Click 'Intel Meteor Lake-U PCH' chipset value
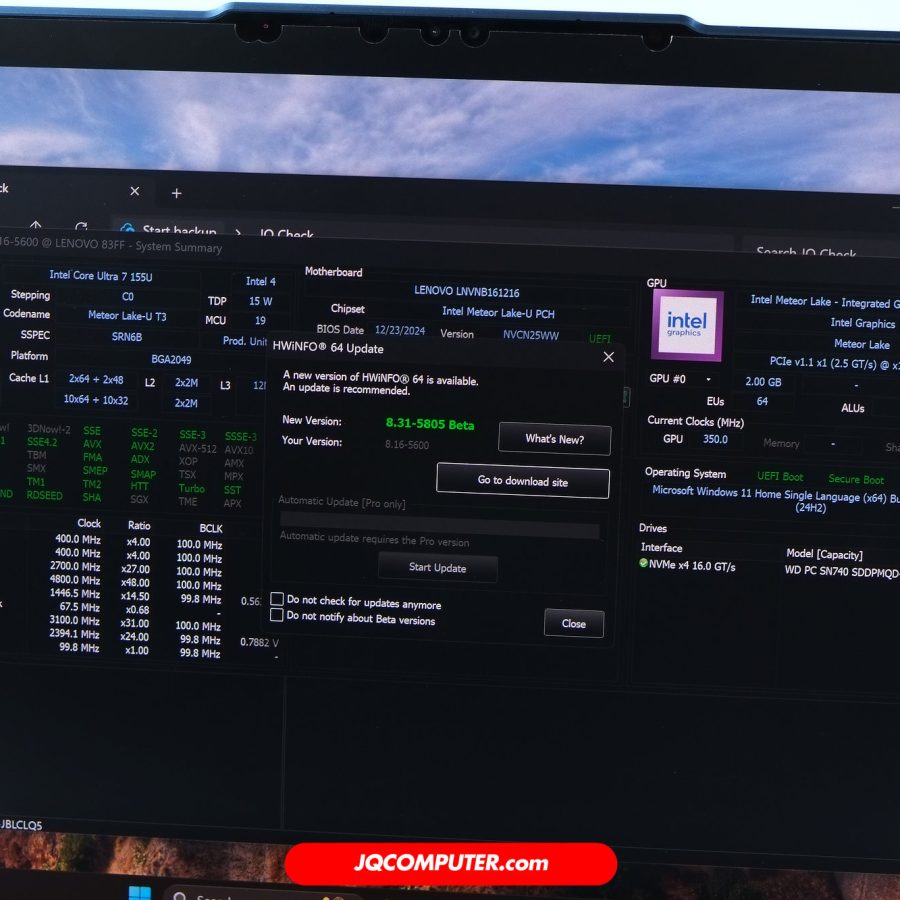 click(498, 313)
